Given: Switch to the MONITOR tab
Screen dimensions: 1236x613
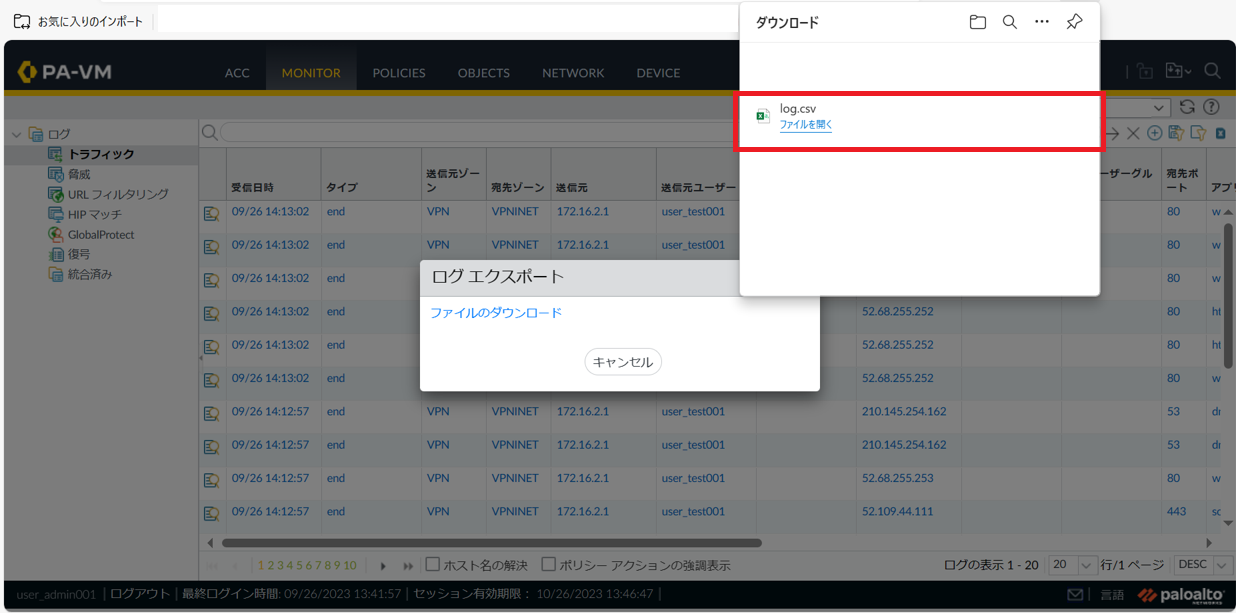Looking at the screenshot, I should pyautogui.click(x=311, y=73).
